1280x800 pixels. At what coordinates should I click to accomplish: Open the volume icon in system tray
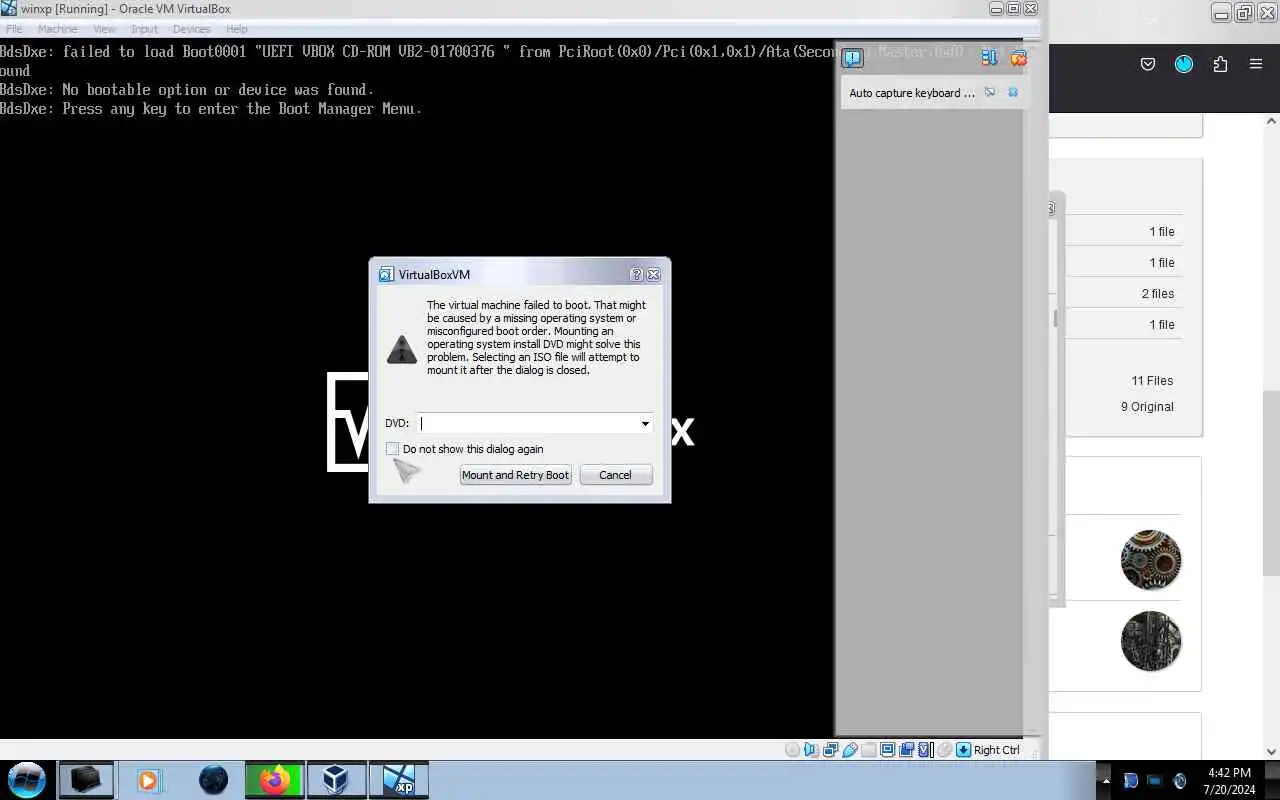pyautogui.click(x=1179, y=781)
